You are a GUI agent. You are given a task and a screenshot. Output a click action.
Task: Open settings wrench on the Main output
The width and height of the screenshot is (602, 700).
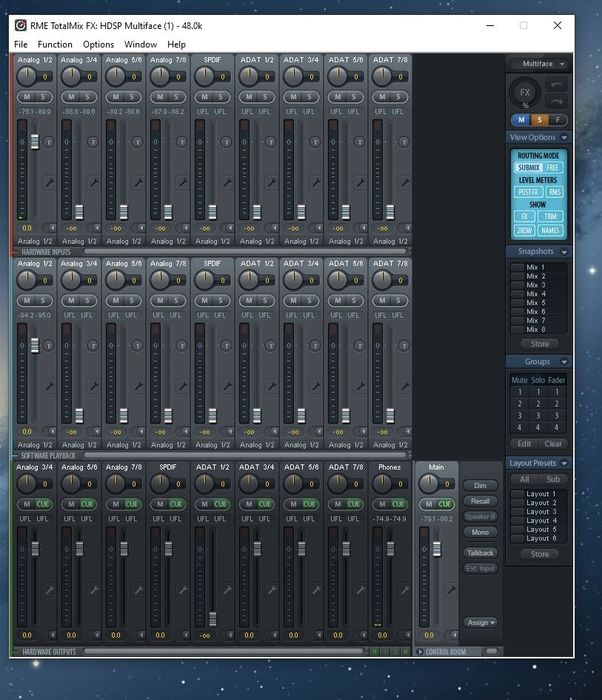[x=452, y=590]
